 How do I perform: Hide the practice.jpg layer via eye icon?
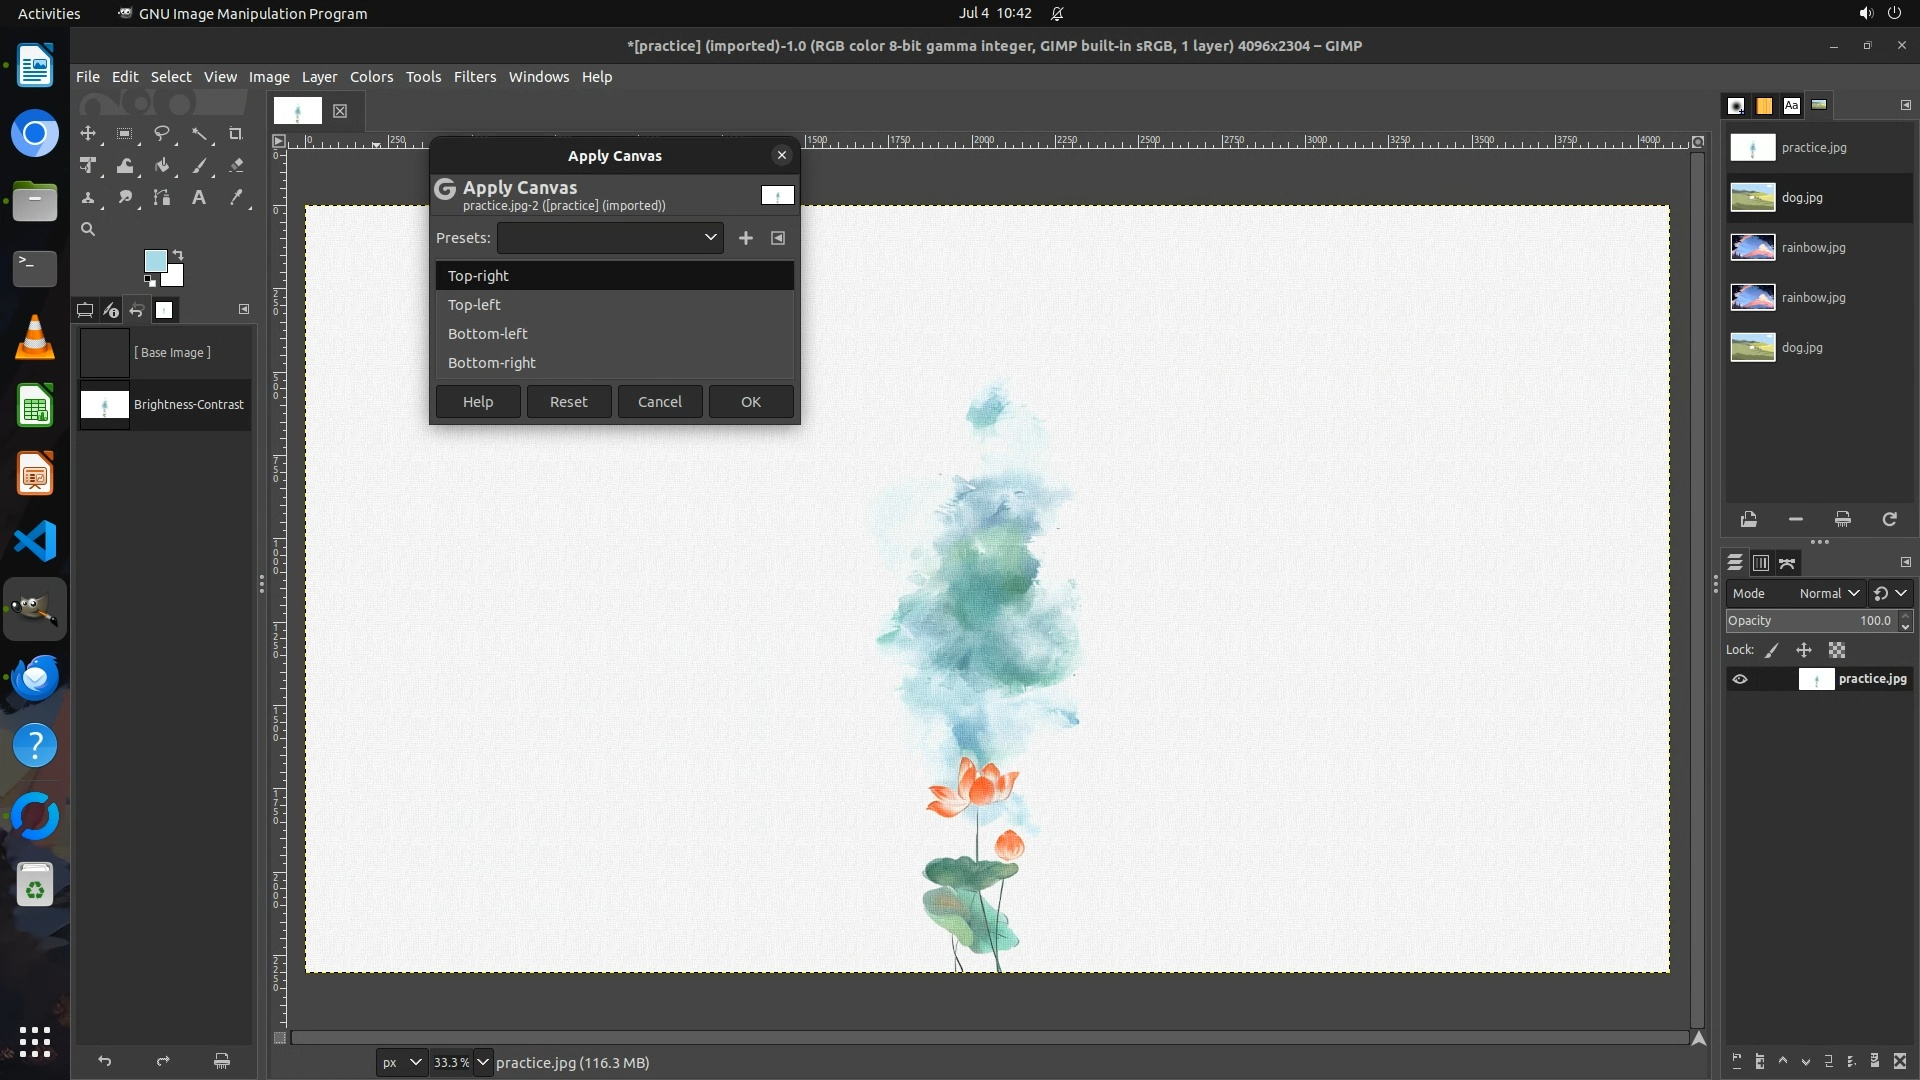(1740, 679)
